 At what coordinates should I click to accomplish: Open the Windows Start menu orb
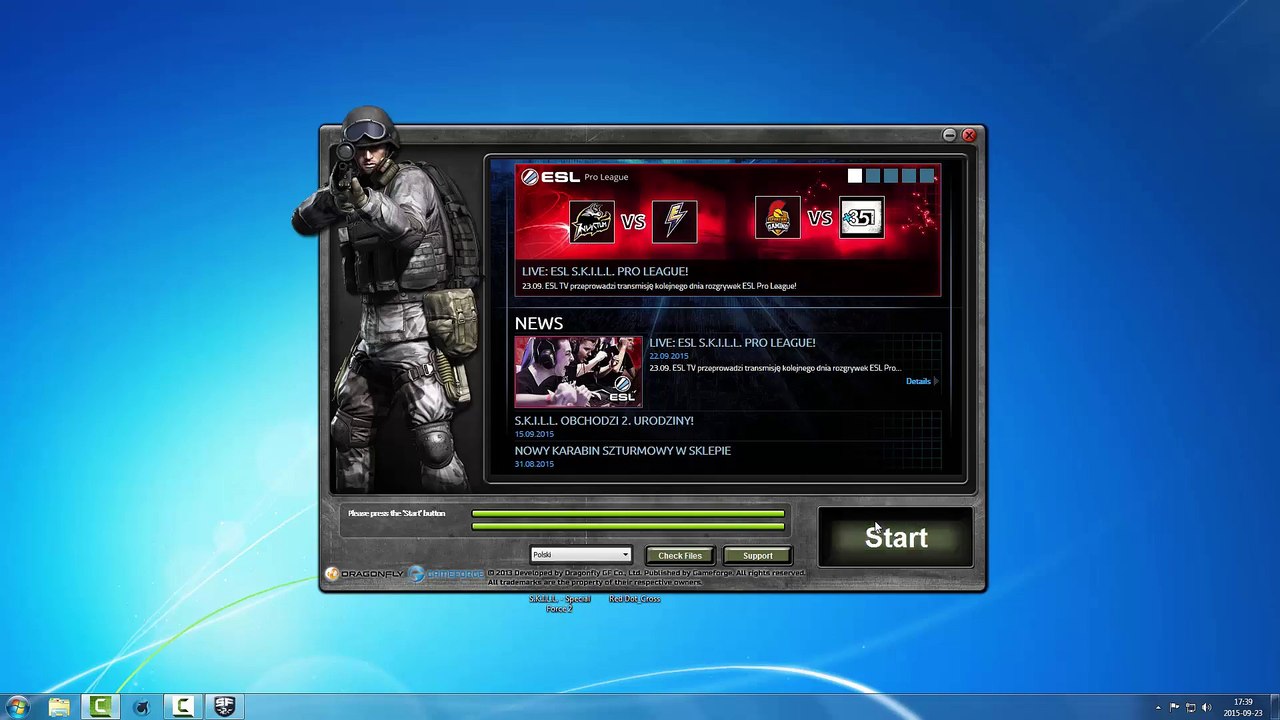tap(17, 707)
